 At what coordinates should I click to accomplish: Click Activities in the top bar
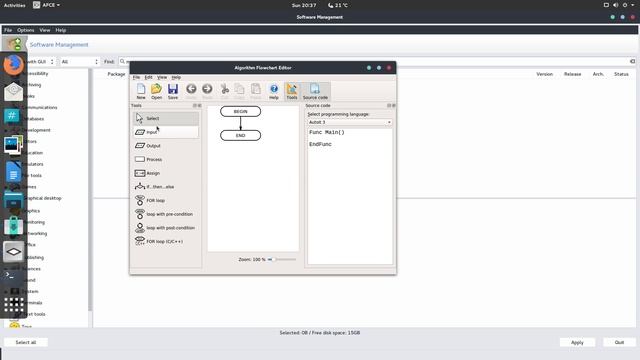pos(14,5)
